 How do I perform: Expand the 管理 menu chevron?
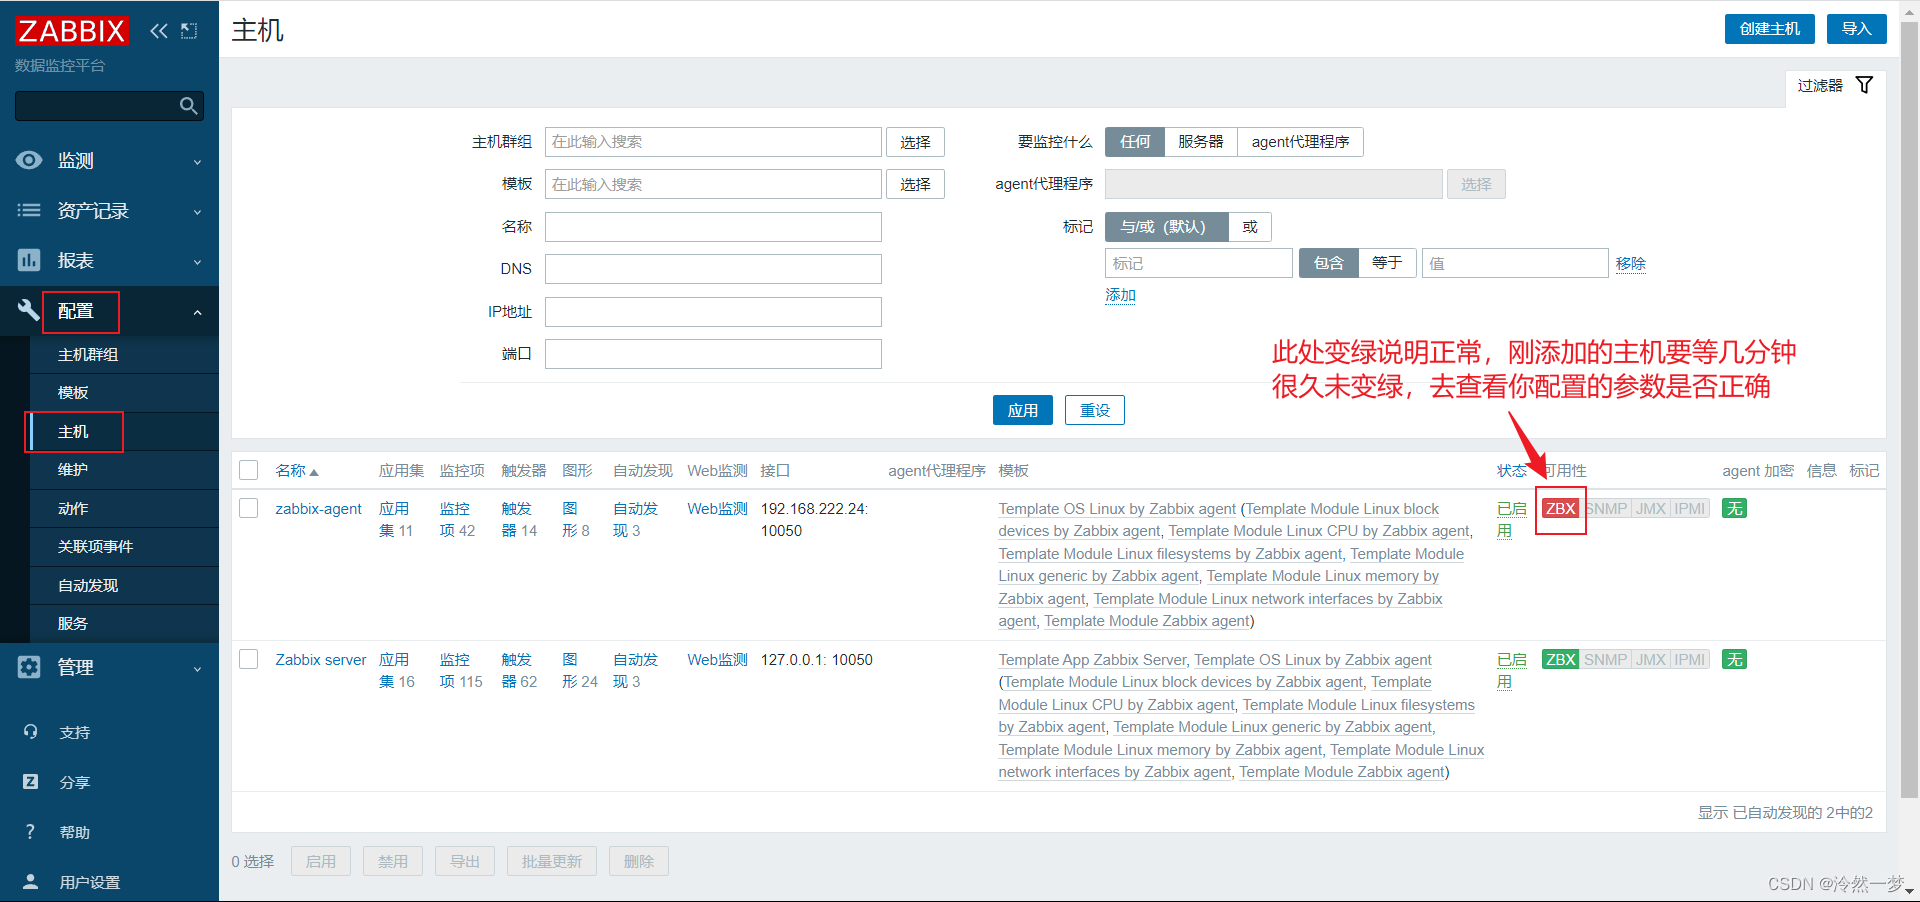click(197, 669)
